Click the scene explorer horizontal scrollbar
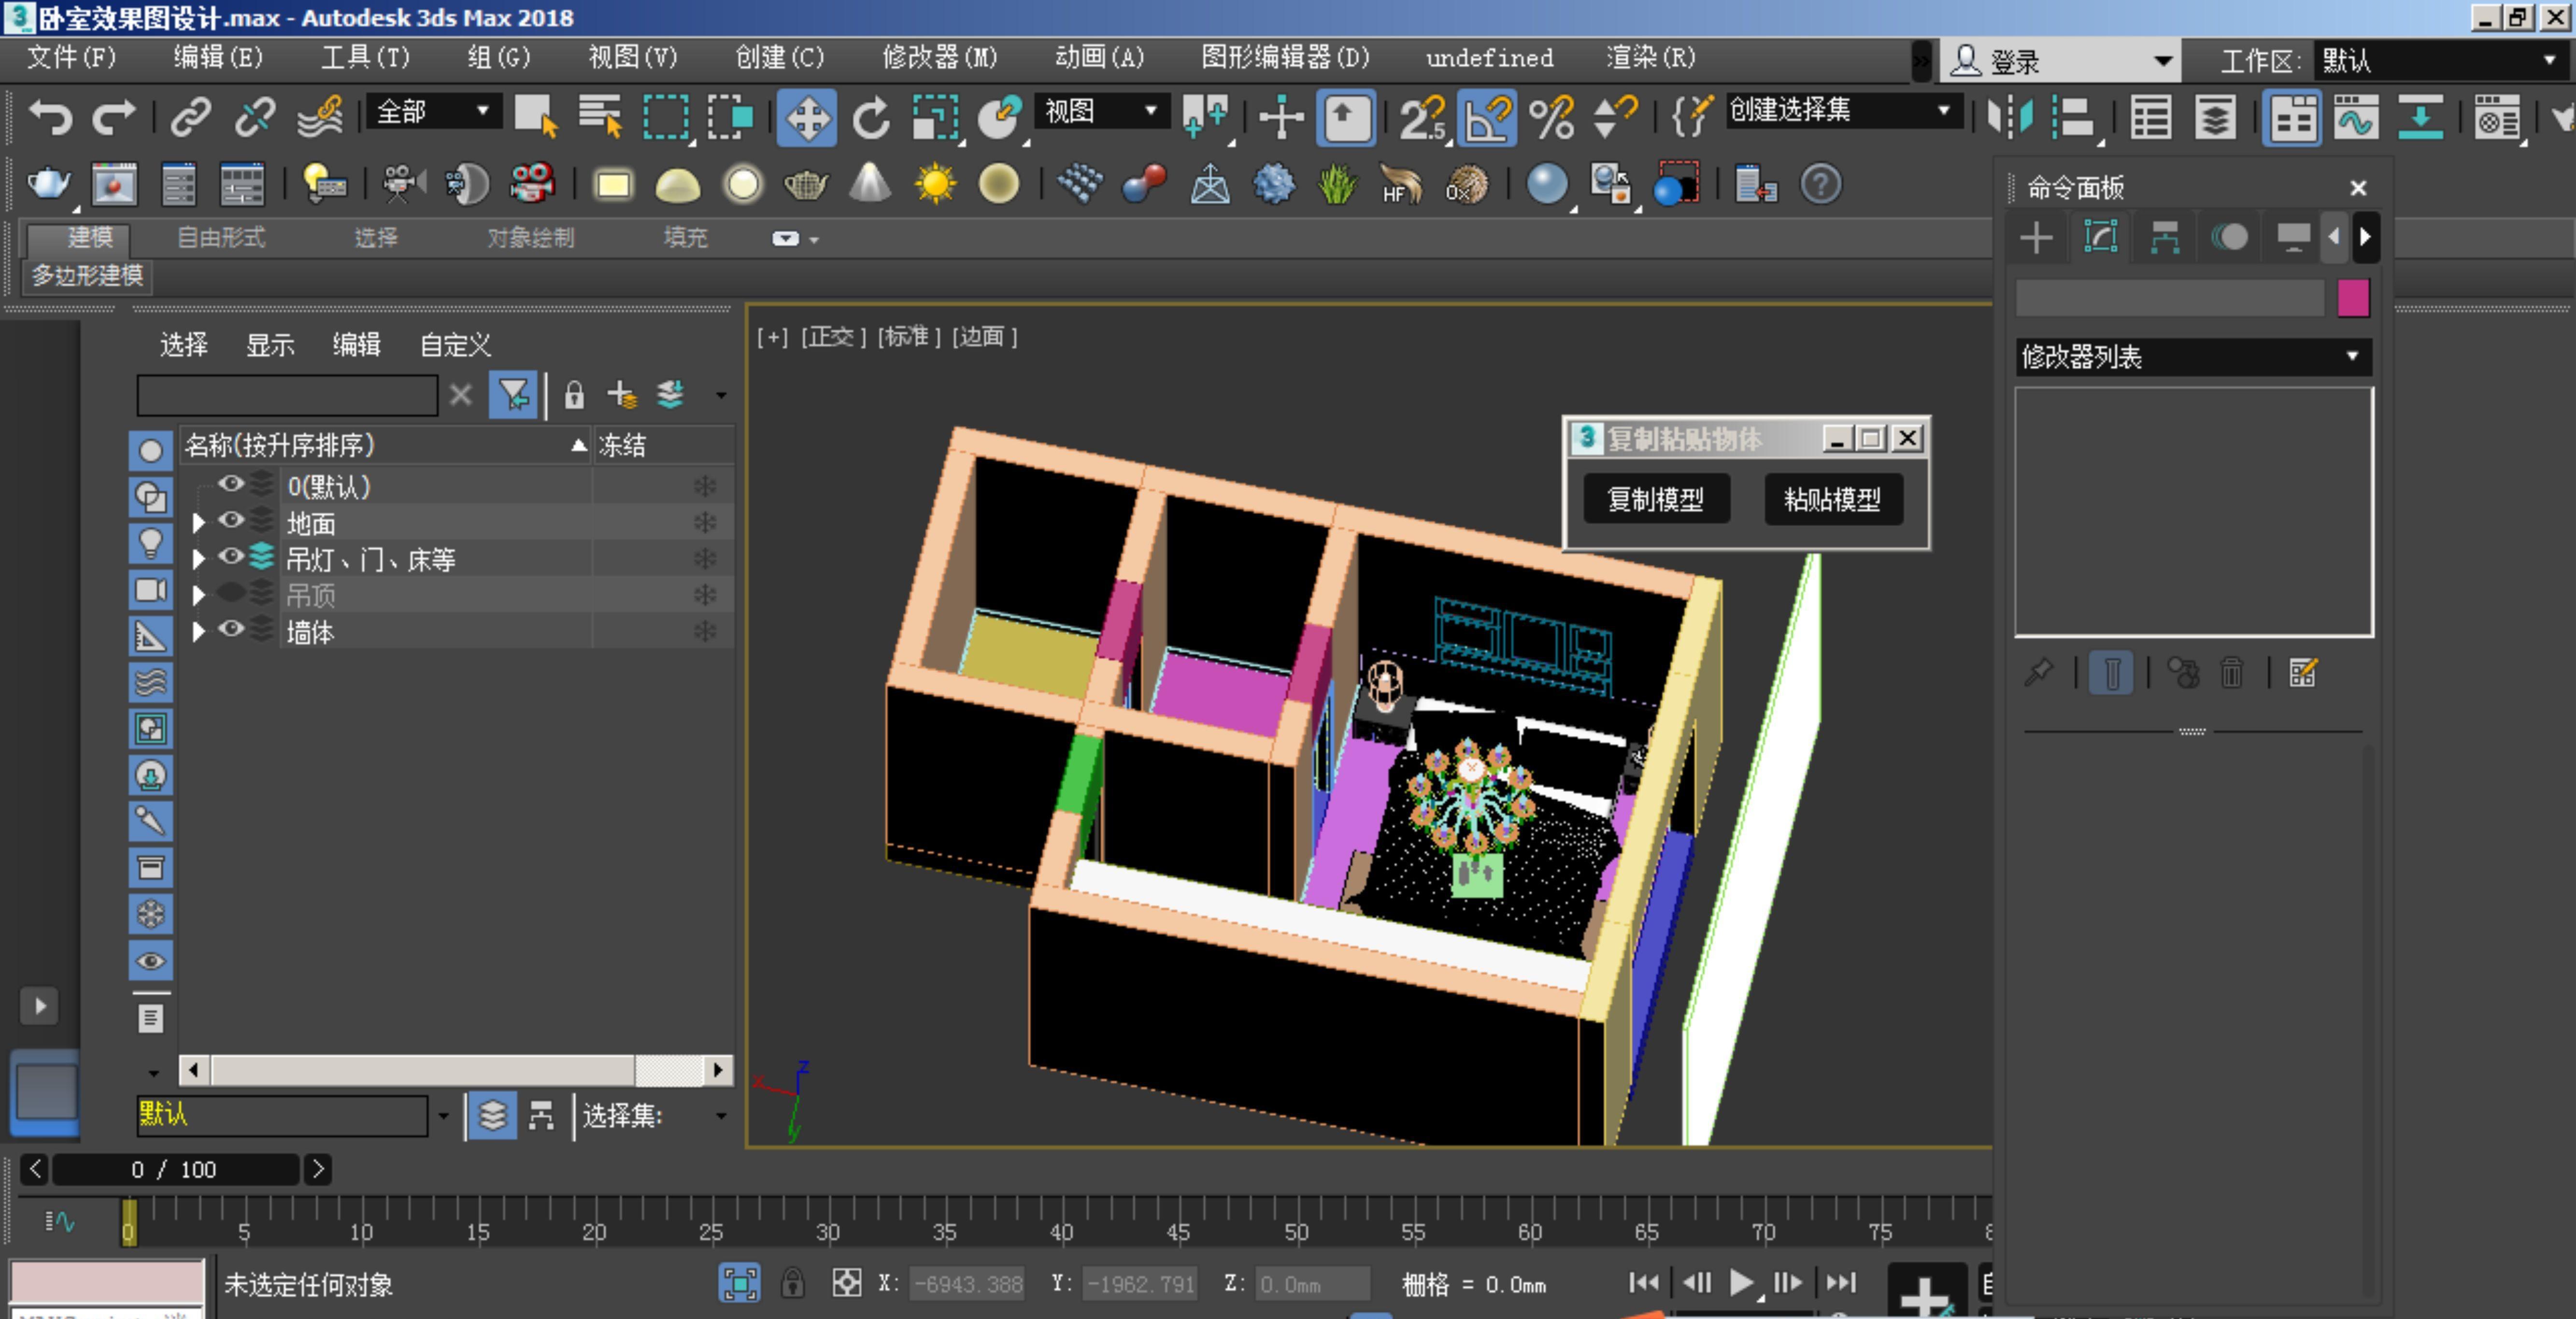 (x=455, y=1070)
